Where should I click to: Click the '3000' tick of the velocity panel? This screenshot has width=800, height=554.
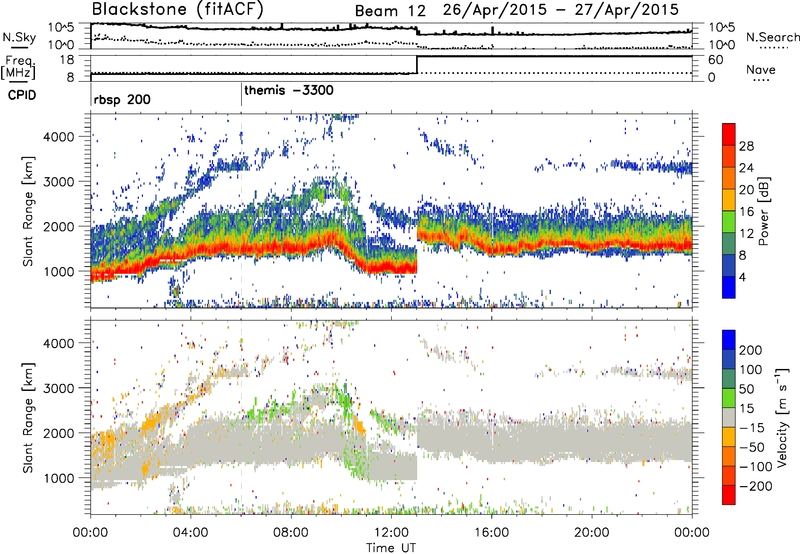point(58,388)
